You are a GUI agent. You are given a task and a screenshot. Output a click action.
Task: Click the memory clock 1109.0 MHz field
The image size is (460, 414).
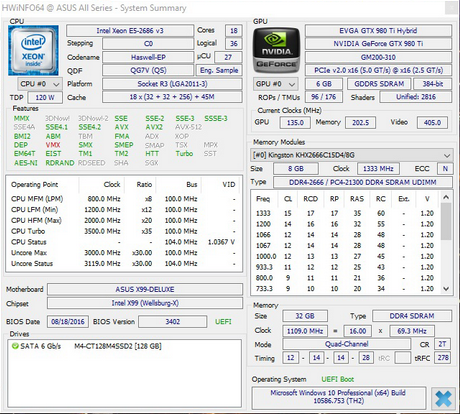pyautogui.click(x=305, y=331)
